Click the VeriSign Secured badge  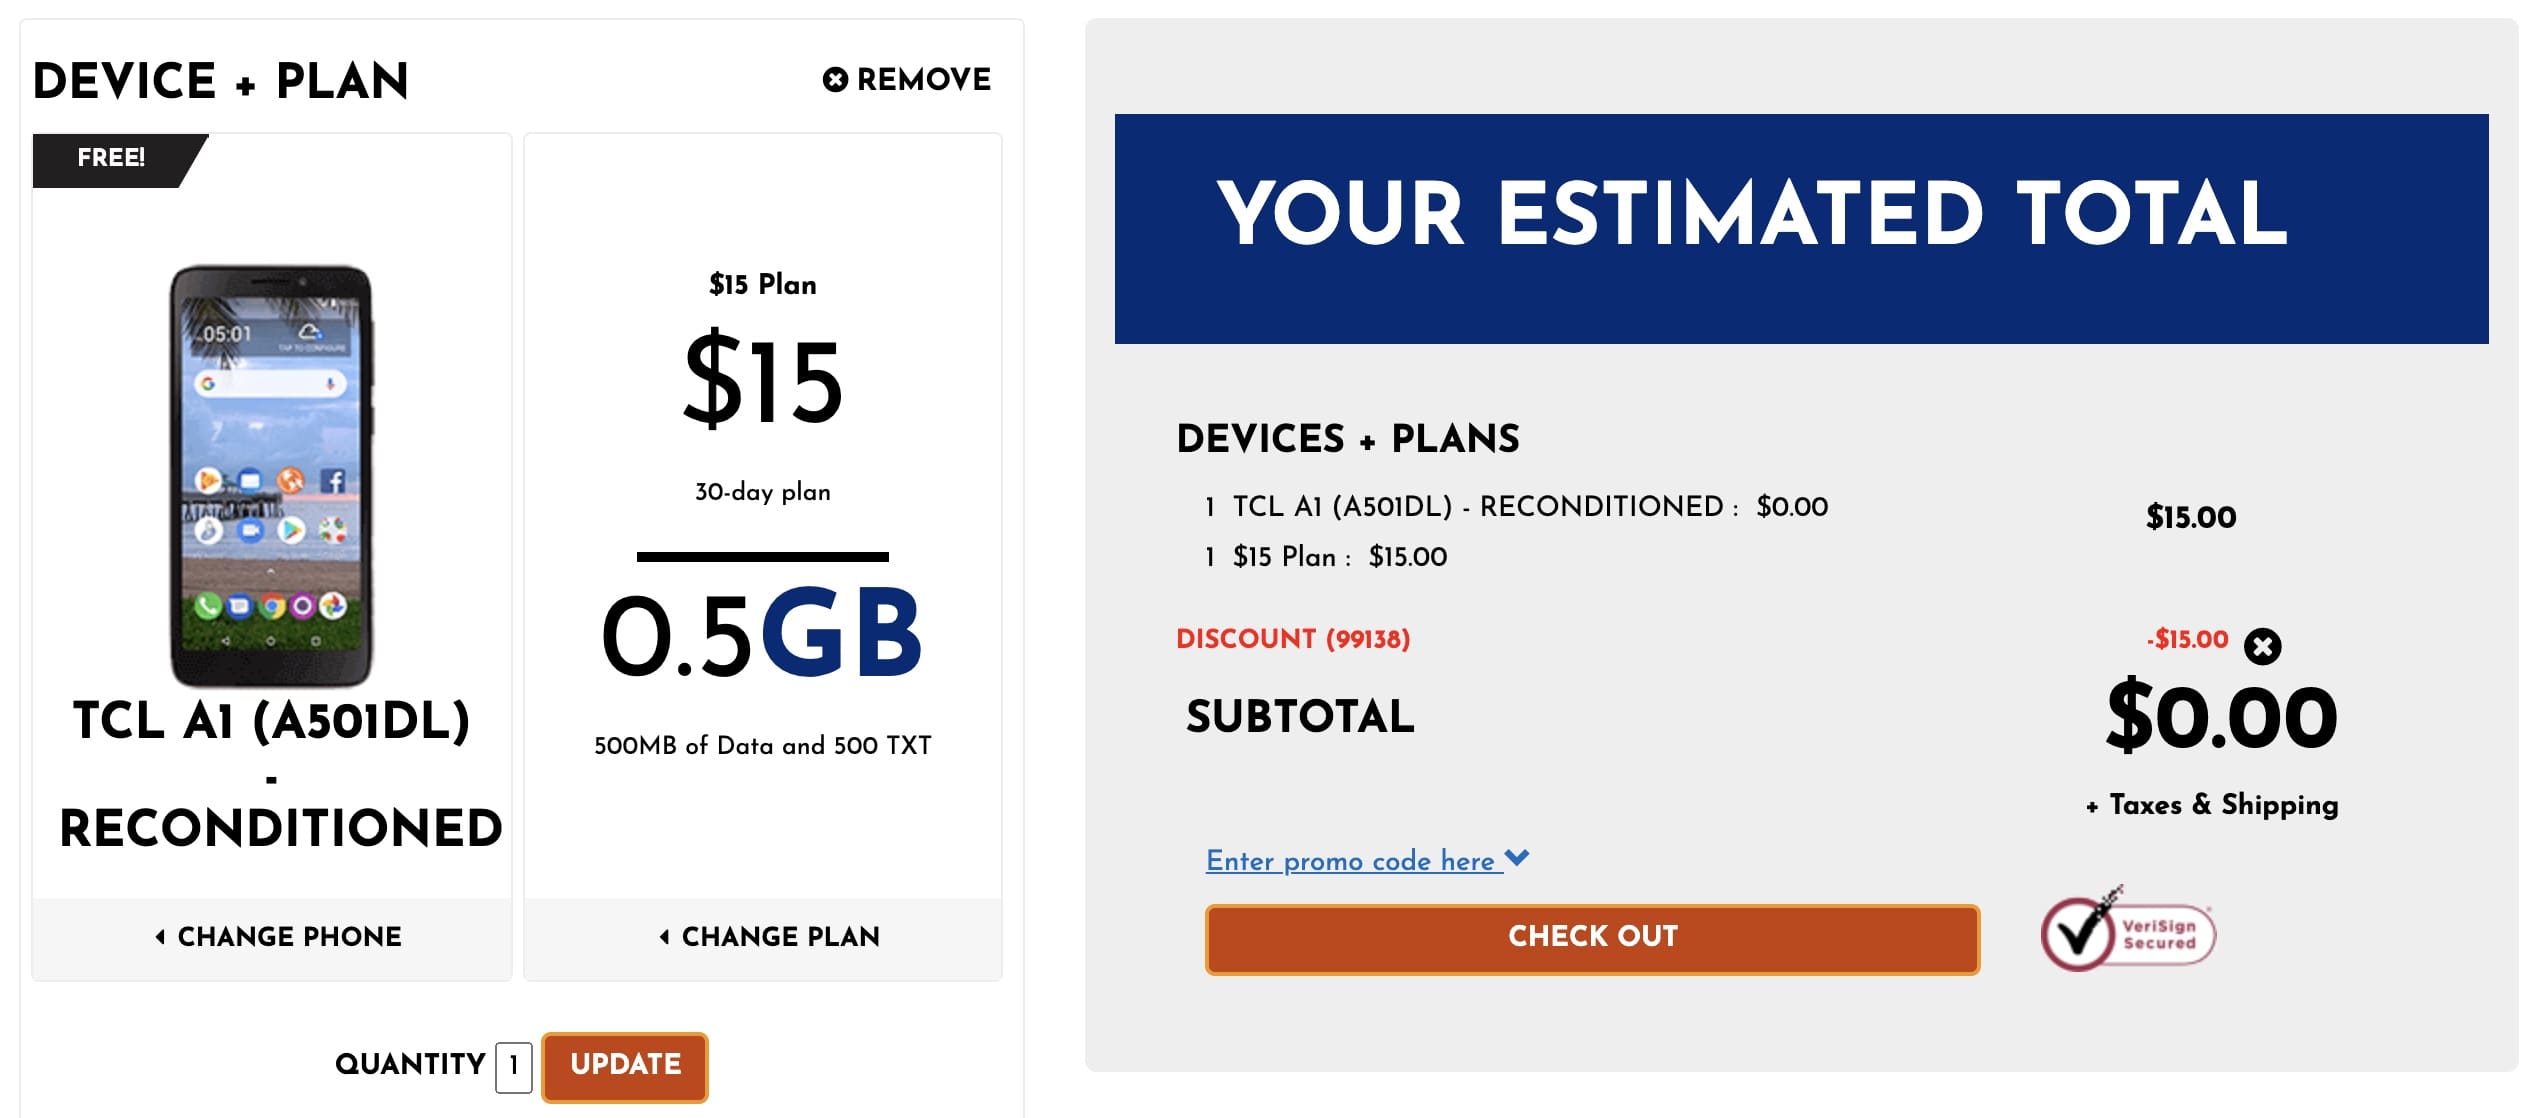point(2128,934)
